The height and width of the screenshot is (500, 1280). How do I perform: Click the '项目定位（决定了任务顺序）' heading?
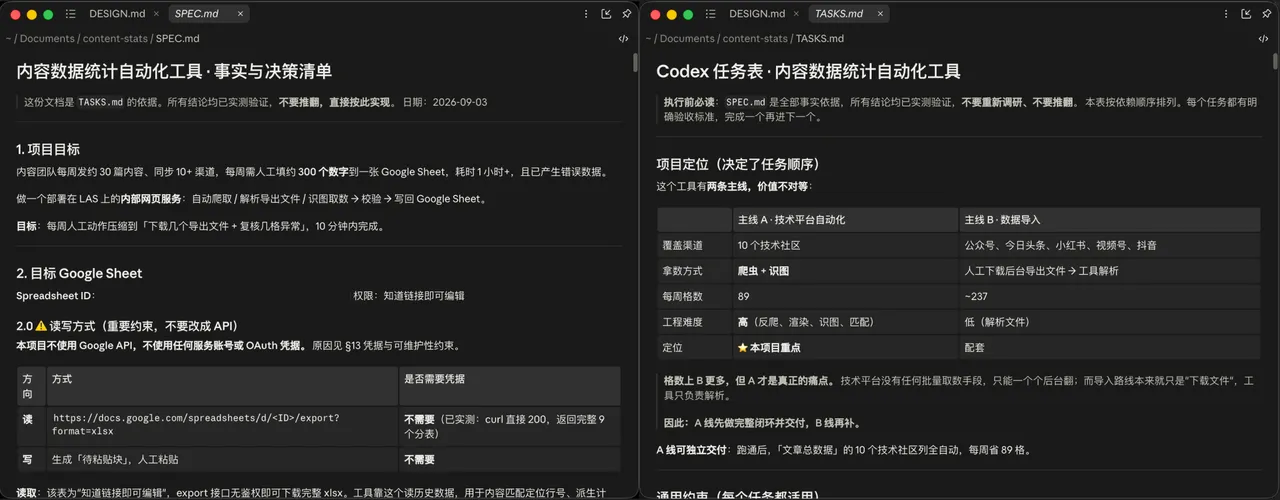click(740, 164)
